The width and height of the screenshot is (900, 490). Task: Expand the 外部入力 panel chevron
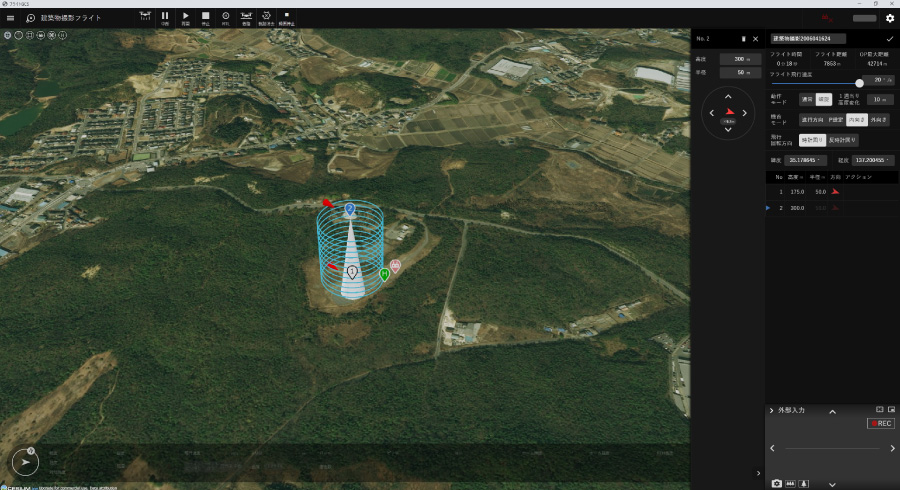772,411
